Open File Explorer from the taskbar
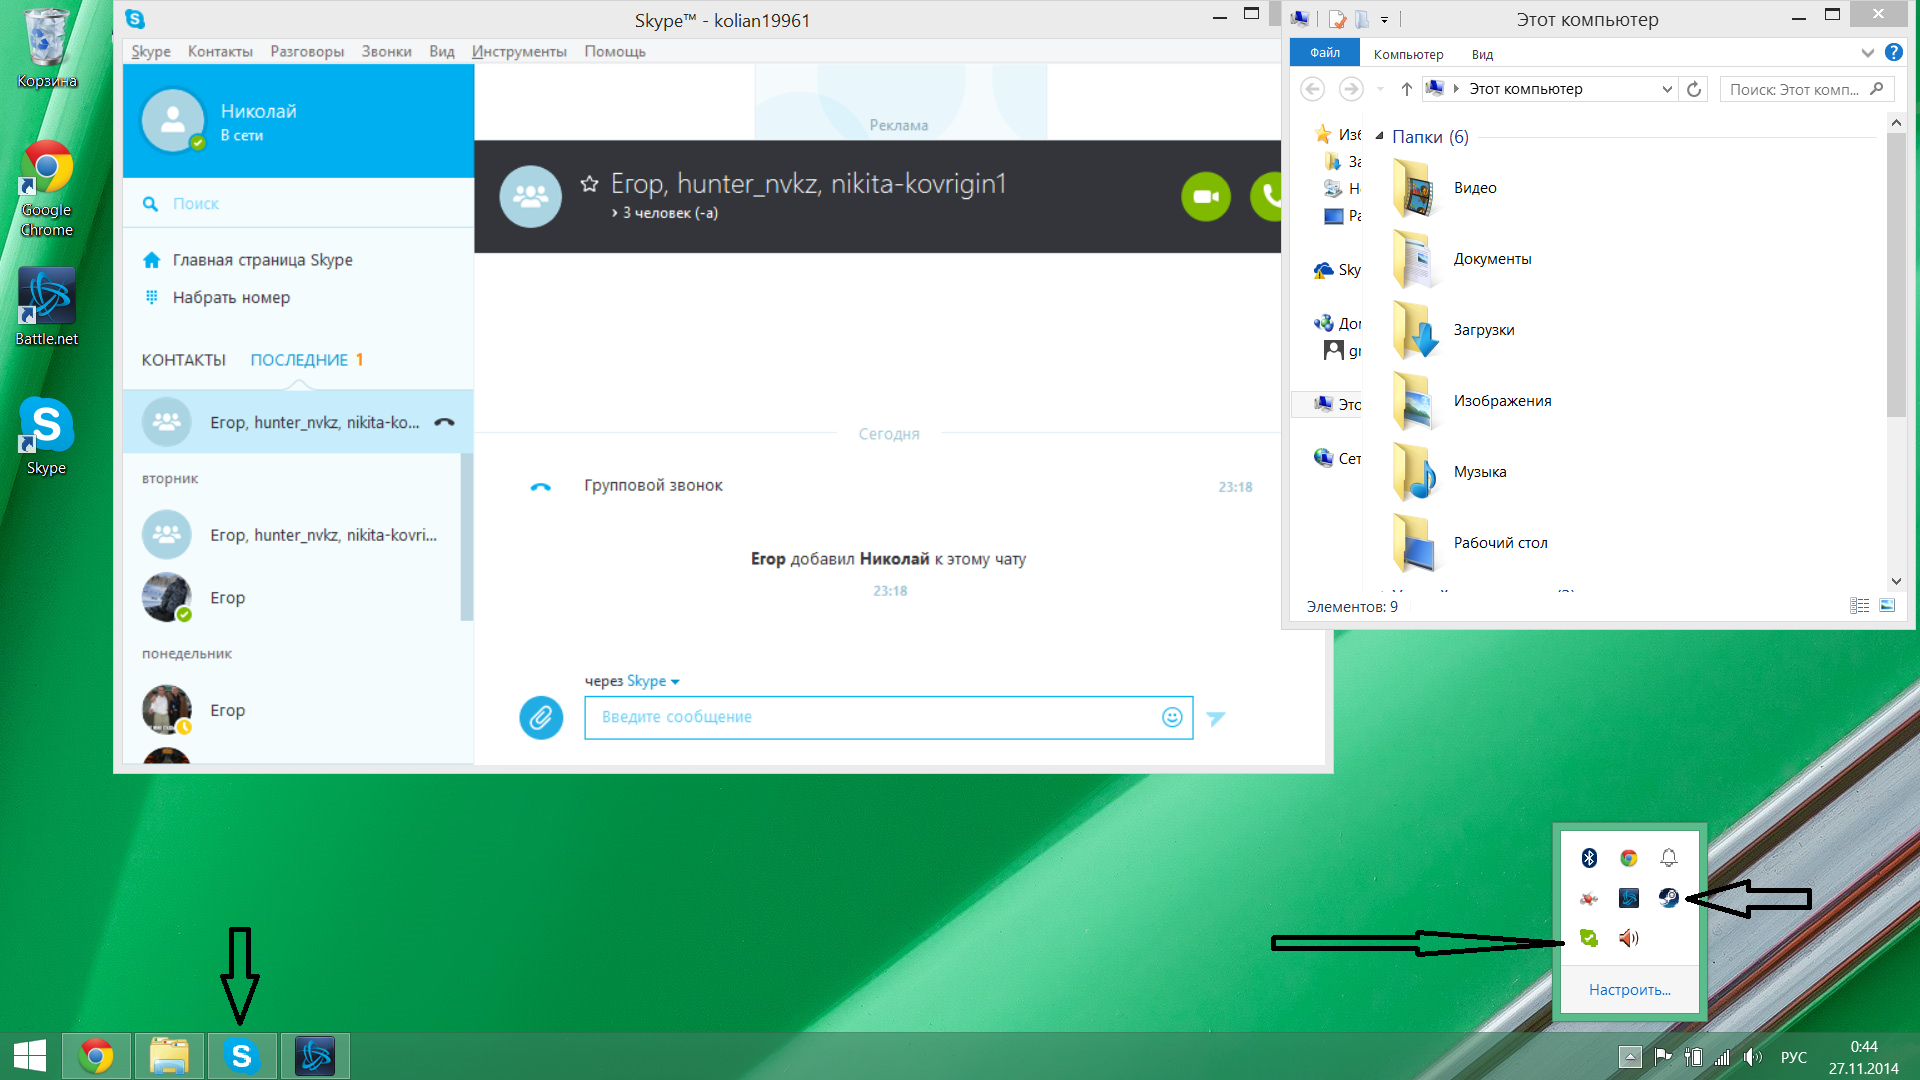The image size is (1920, 1080). coord(169,1056)
